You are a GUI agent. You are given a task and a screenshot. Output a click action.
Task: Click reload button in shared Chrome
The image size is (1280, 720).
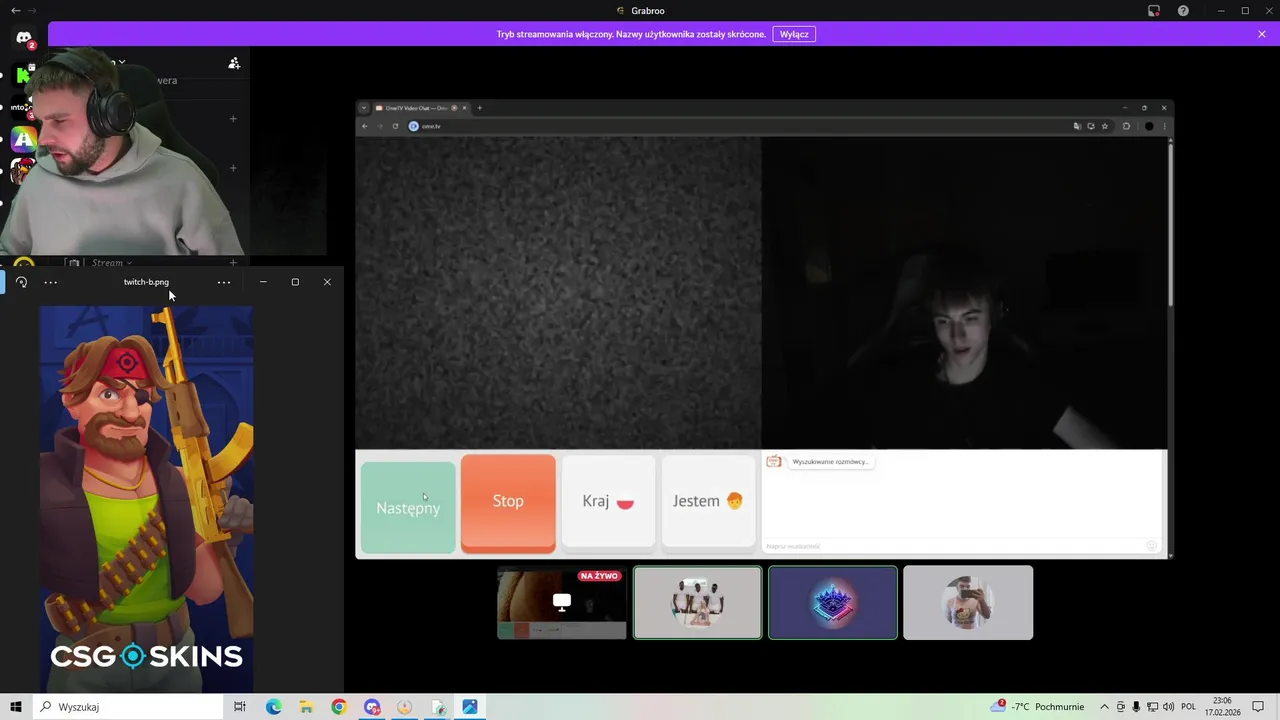tap(395, 126)
